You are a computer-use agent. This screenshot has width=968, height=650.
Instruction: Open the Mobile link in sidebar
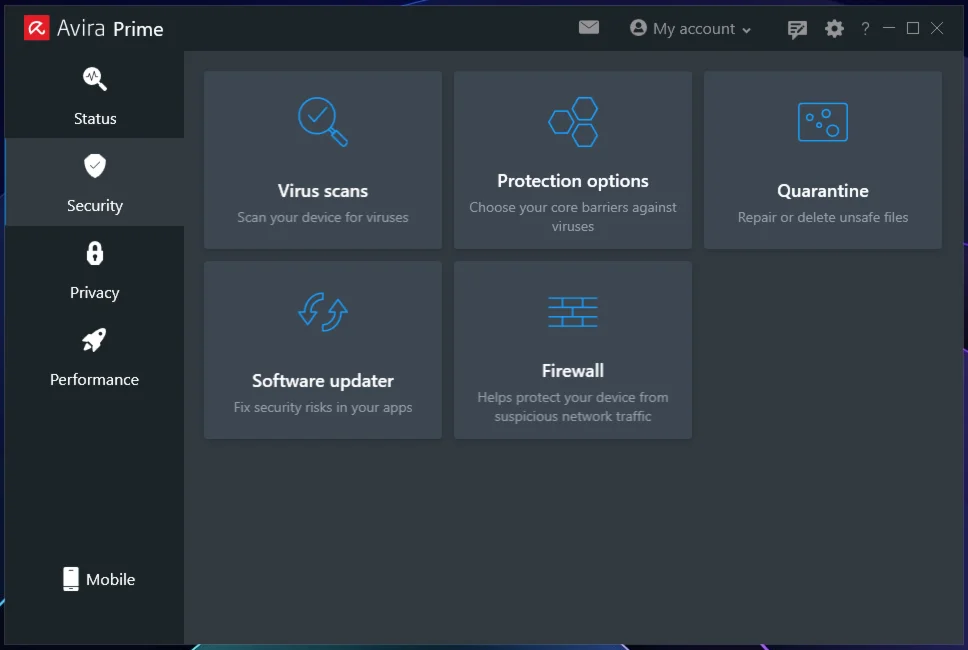coord(99,579)
